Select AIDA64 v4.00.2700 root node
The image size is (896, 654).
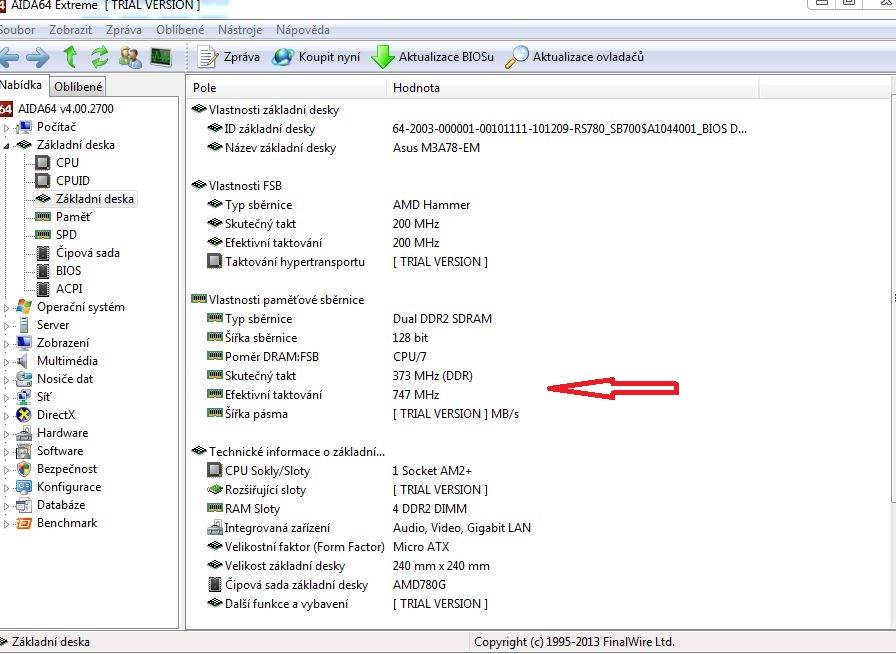(66, 109)
